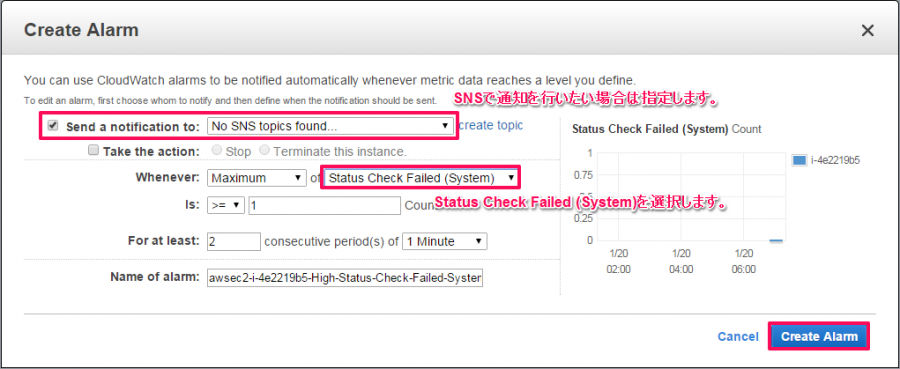Select the Stop radio button
This screenshot has width=900, height=369.
click(x=216, y=150)
